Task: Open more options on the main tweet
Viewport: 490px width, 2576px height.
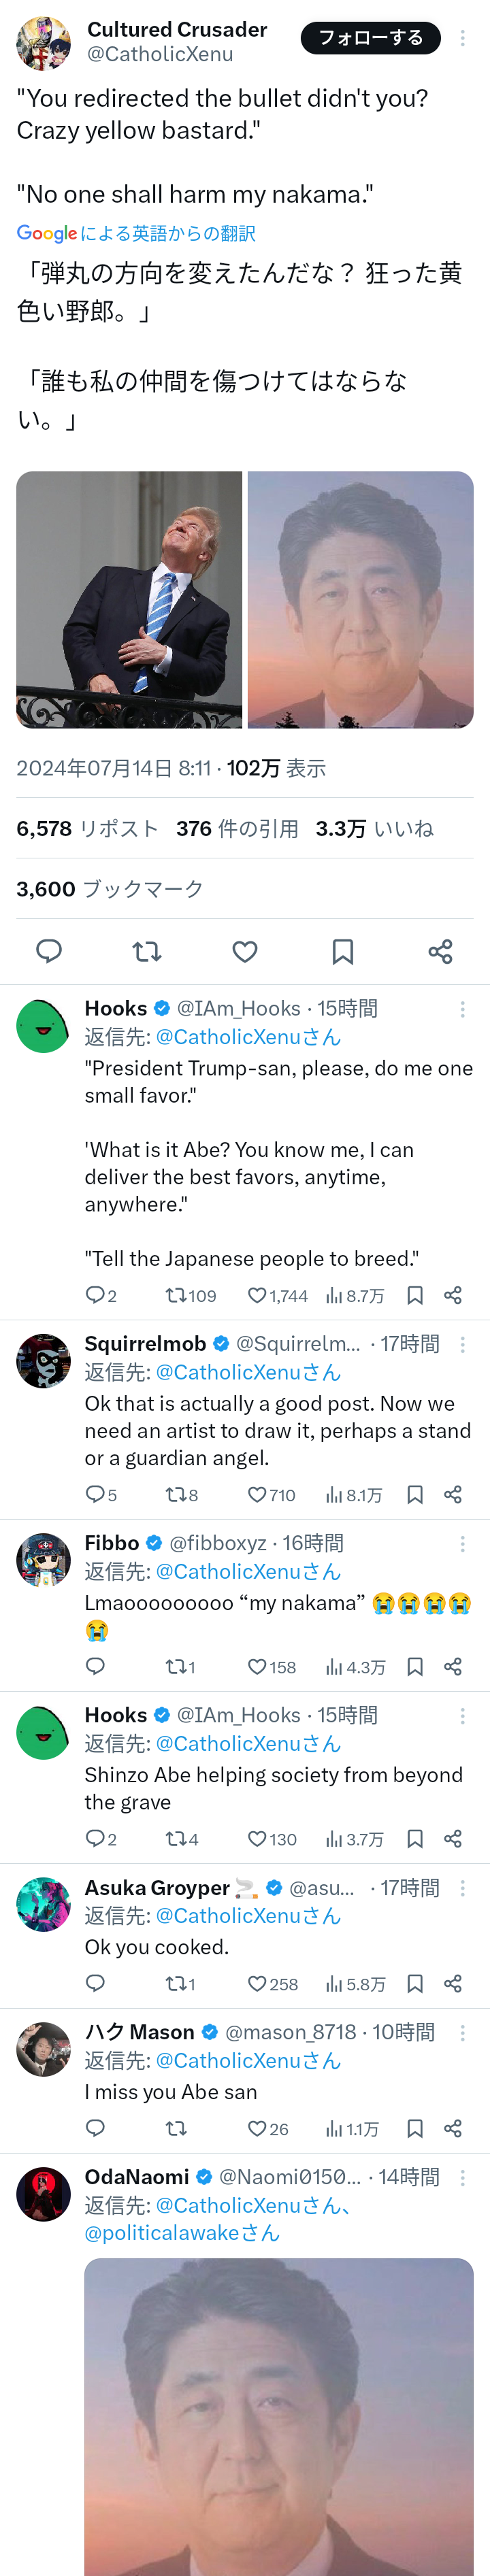Action: (x=462, y=38)
